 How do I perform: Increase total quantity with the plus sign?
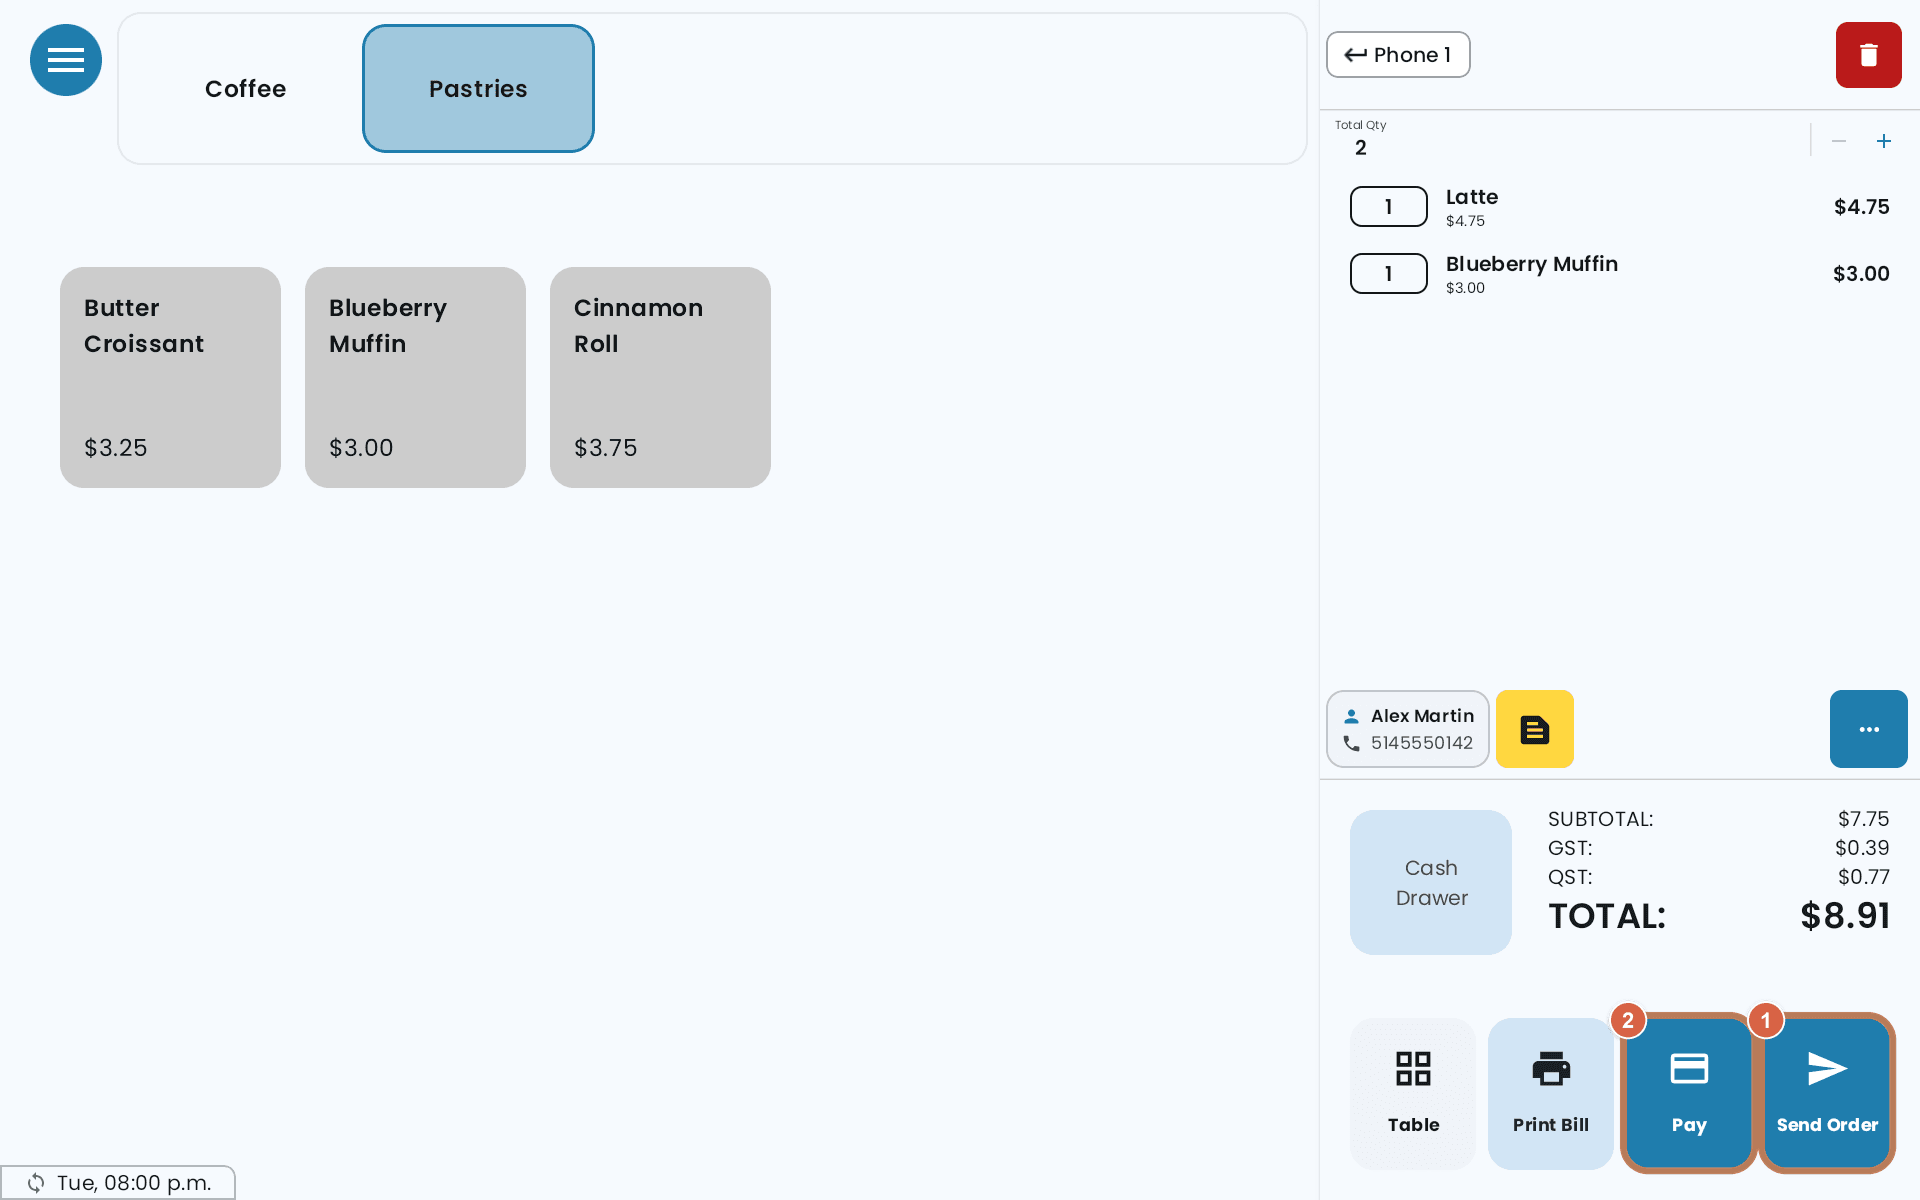point(1884,141)
